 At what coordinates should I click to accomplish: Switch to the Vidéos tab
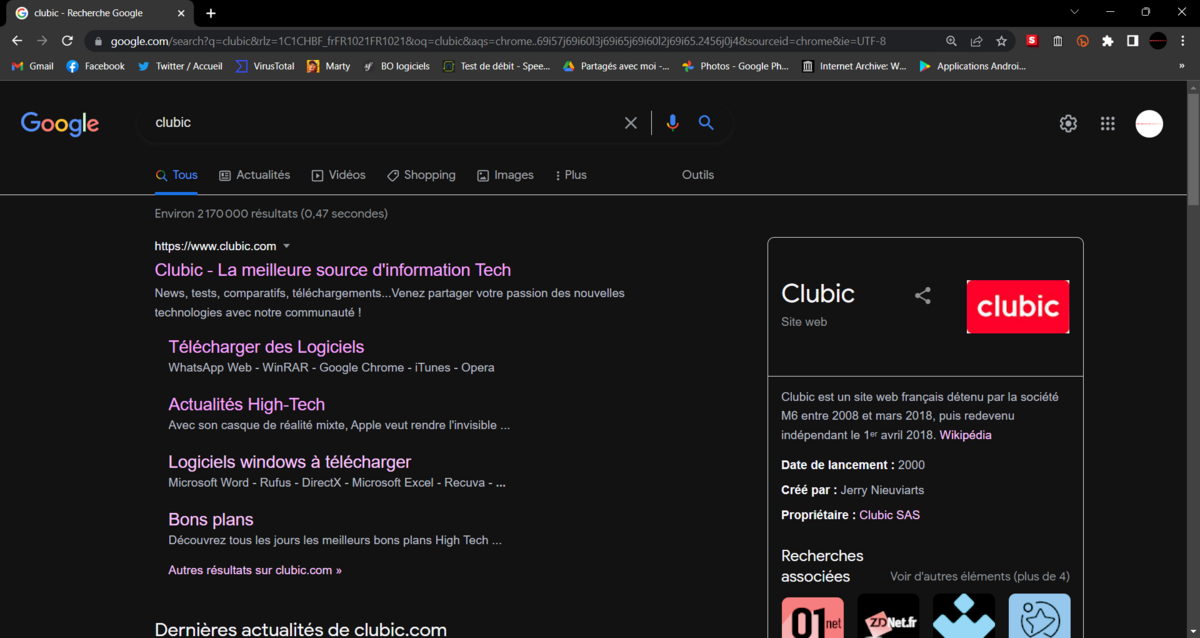[x=338, y=175]
